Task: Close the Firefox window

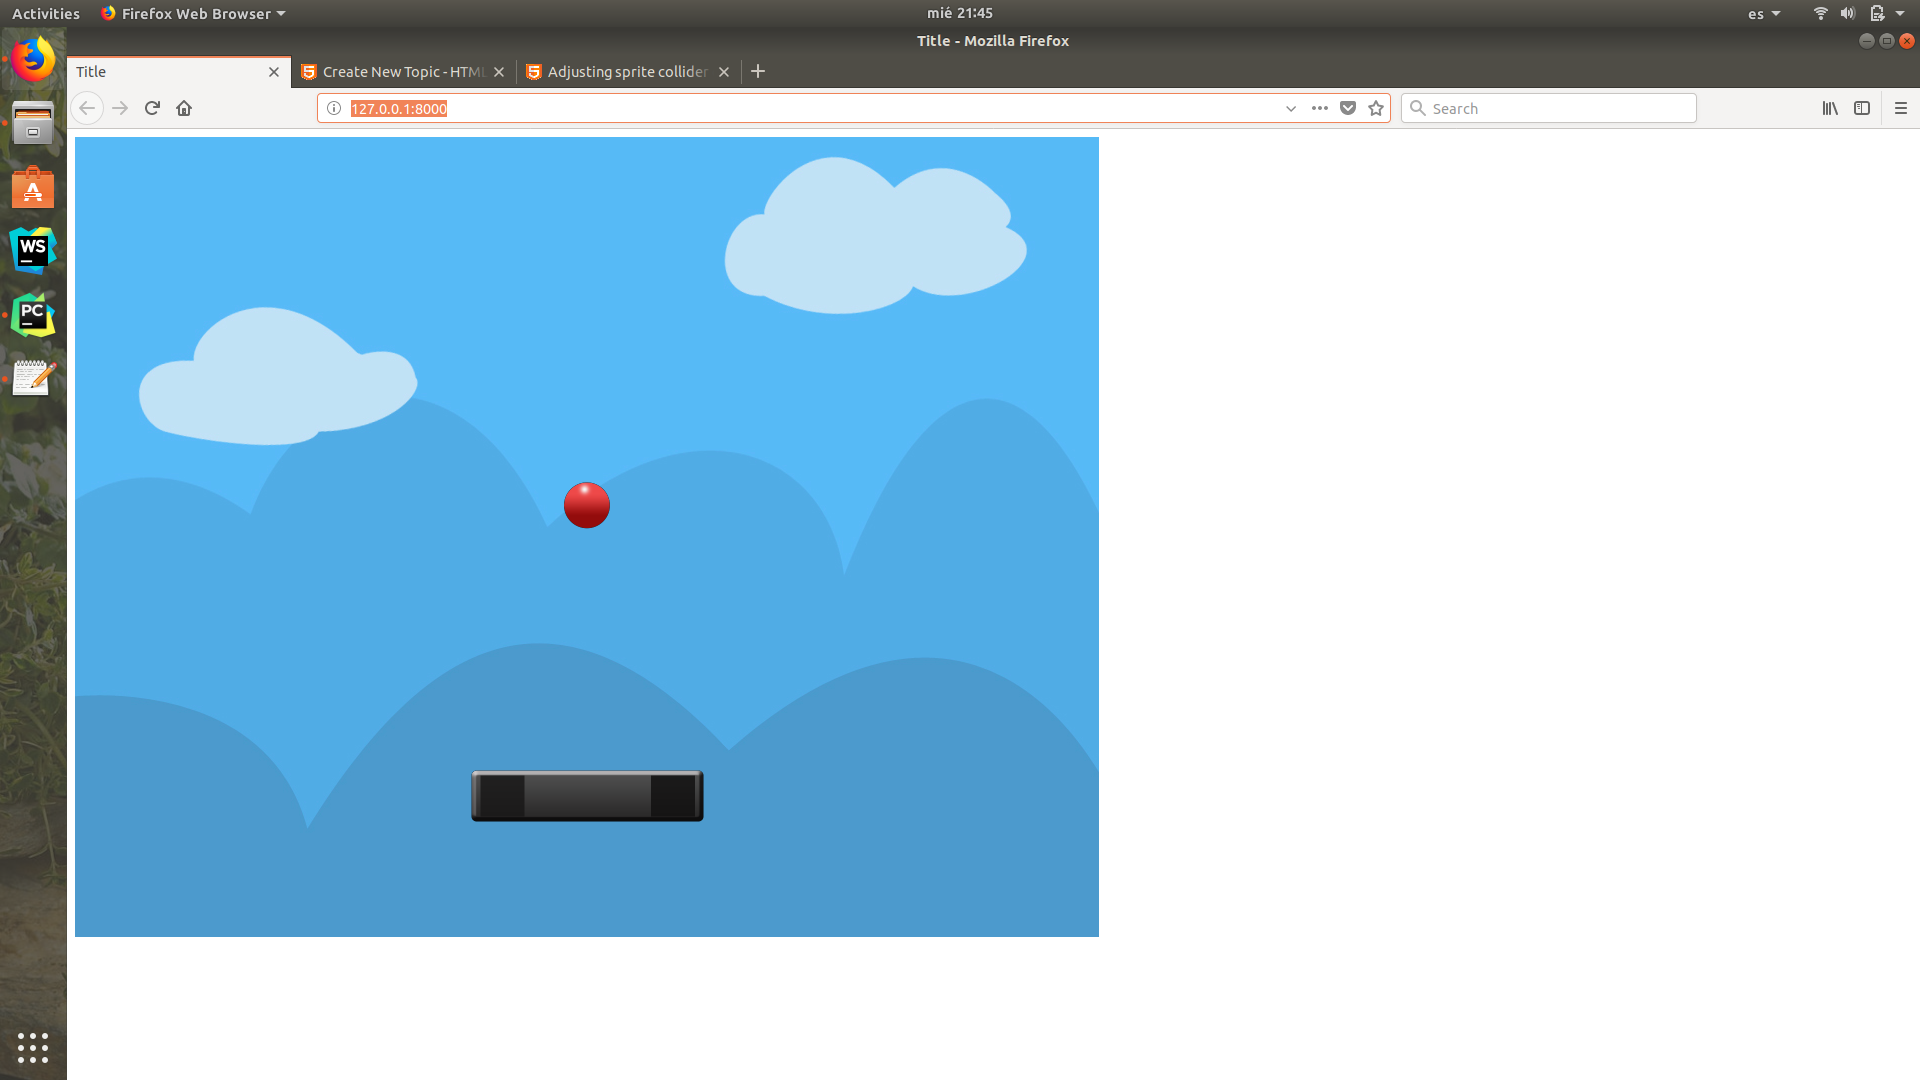Action: pos(1907,41)
